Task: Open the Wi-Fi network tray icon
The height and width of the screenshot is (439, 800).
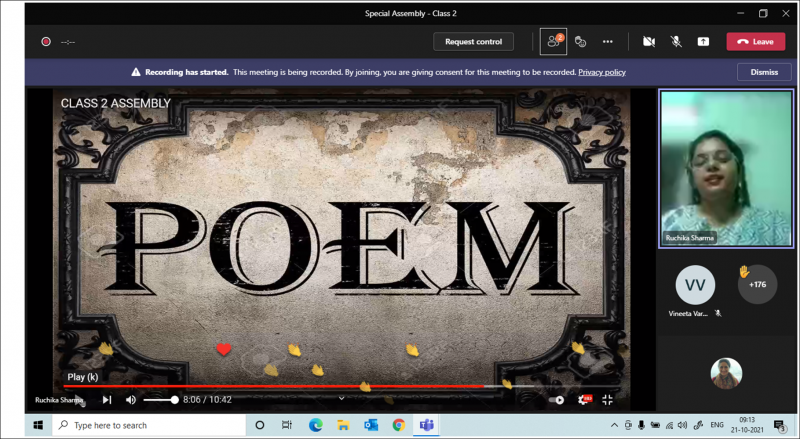Action: pyautogui.click(x=669, y=425)
